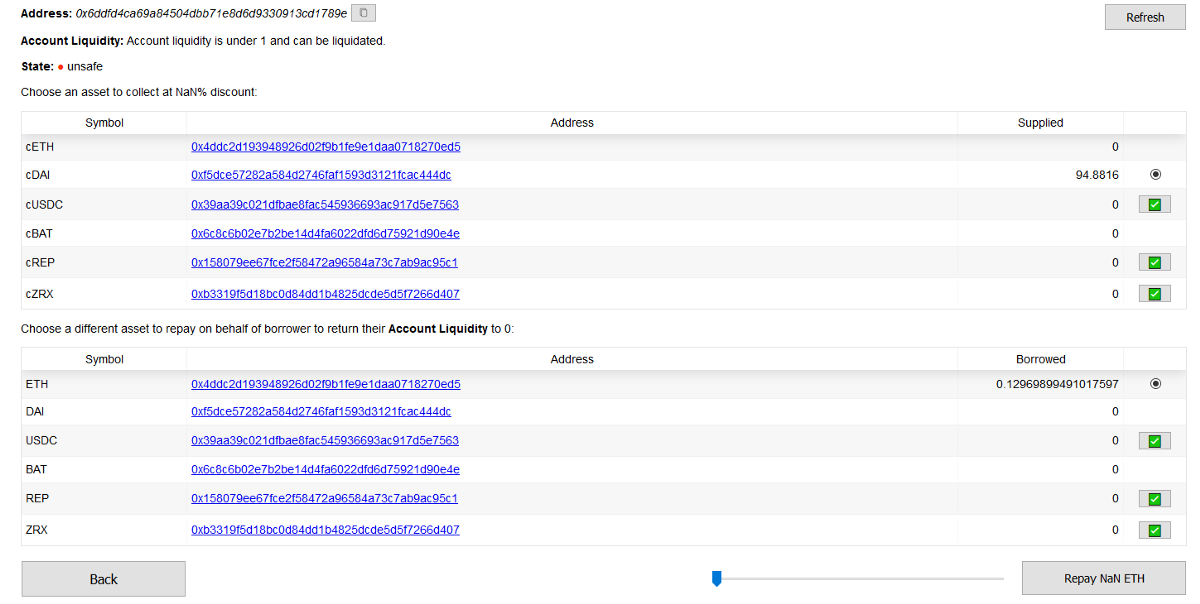Toggle the green checkmark for cREP
Viewport: 1200px width, 604px height.
pyautogui.click(x=1154, y=262)
